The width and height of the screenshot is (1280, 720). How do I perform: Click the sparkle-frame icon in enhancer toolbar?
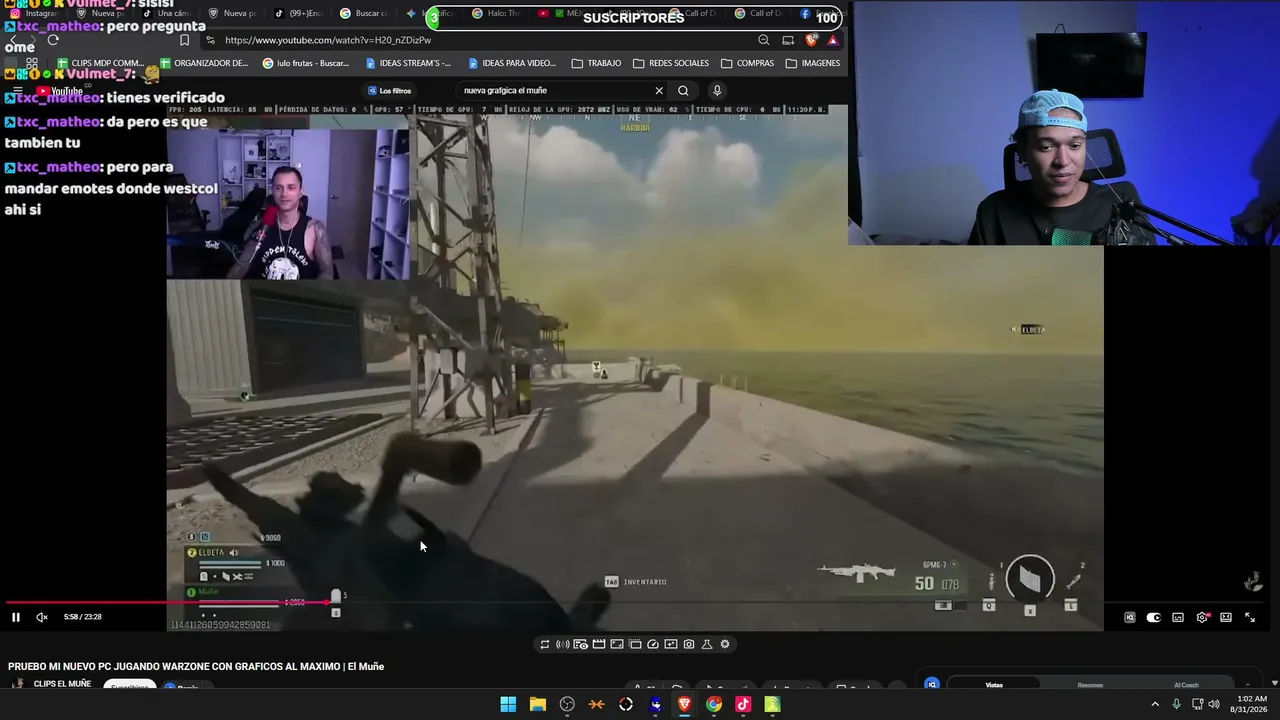tap(671, 644)
